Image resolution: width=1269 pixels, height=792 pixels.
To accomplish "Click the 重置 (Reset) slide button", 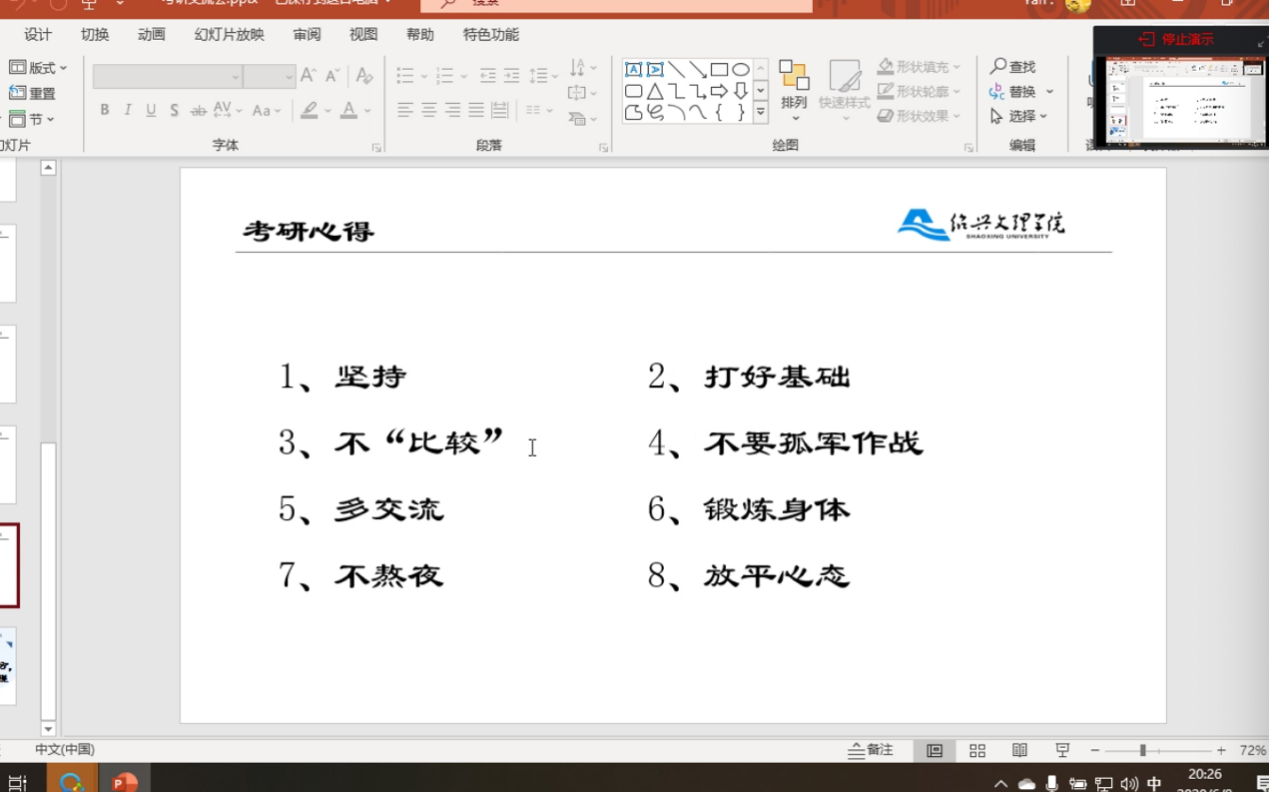I will click(x=32, y=93).
